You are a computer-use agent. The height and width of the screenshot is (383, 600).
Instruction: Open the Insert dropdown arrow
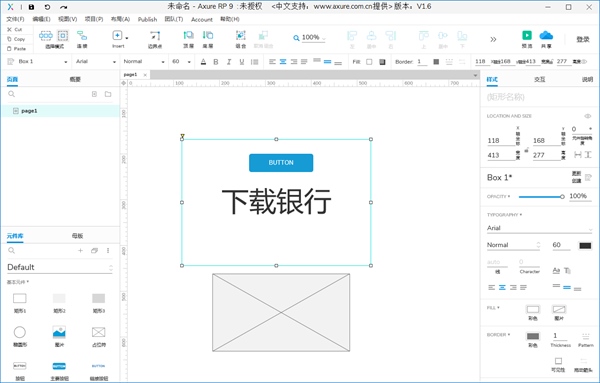pos(127,38)
